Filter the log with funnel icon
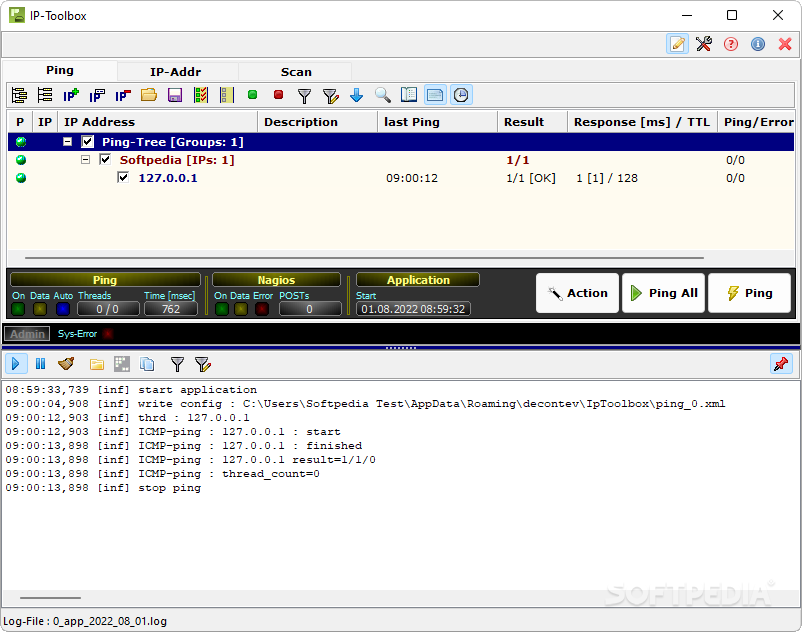This screenshot has height=632, width=802. tap(177, 365)
